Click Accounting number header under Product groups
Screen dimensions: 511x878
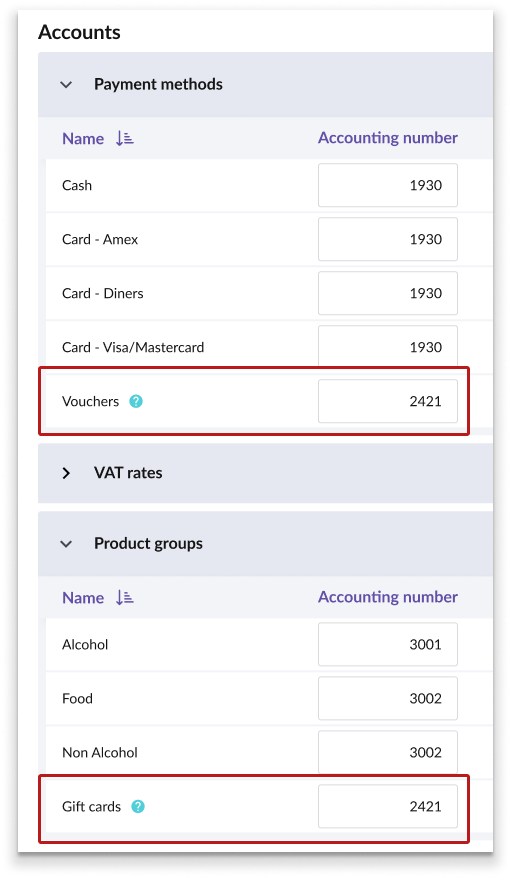tap(388, 597)
